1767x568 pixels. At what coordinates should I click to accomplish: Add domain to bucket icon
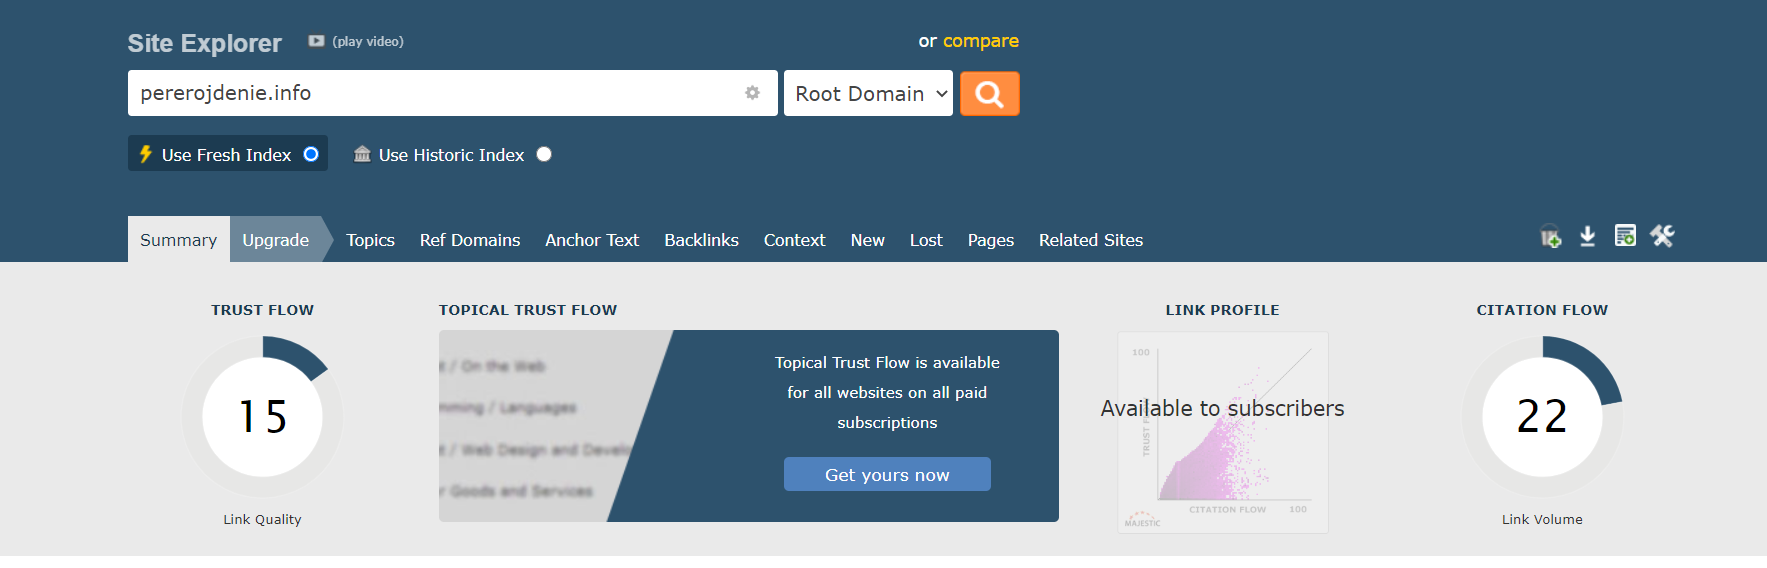tap(1550, 237)
